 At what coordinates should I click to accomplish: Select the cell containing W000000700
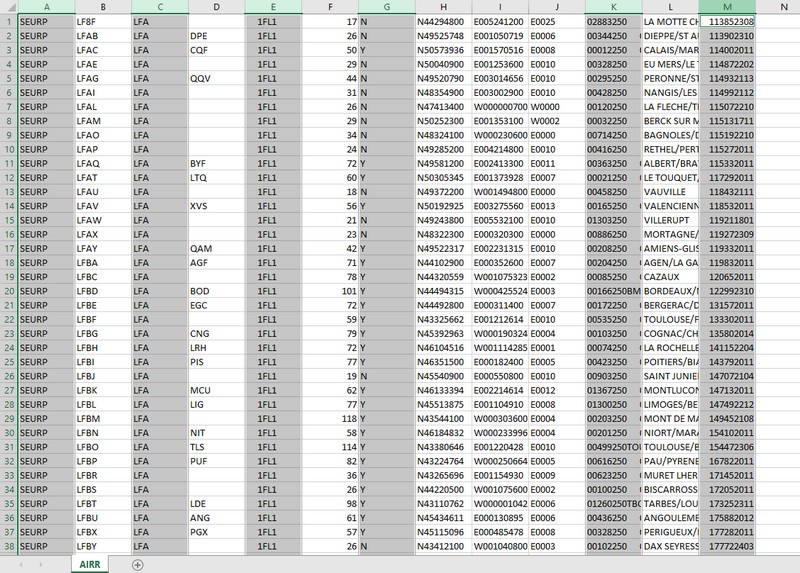499,106
